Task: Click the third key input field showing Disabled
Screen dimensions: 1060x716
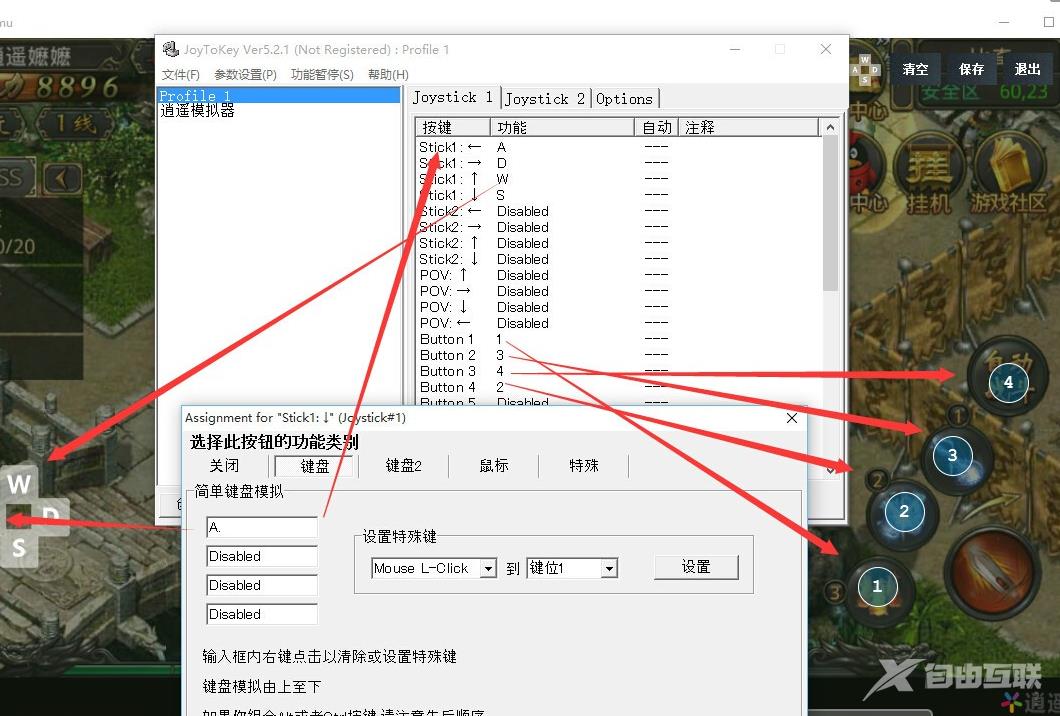Action: pos(262,586)
